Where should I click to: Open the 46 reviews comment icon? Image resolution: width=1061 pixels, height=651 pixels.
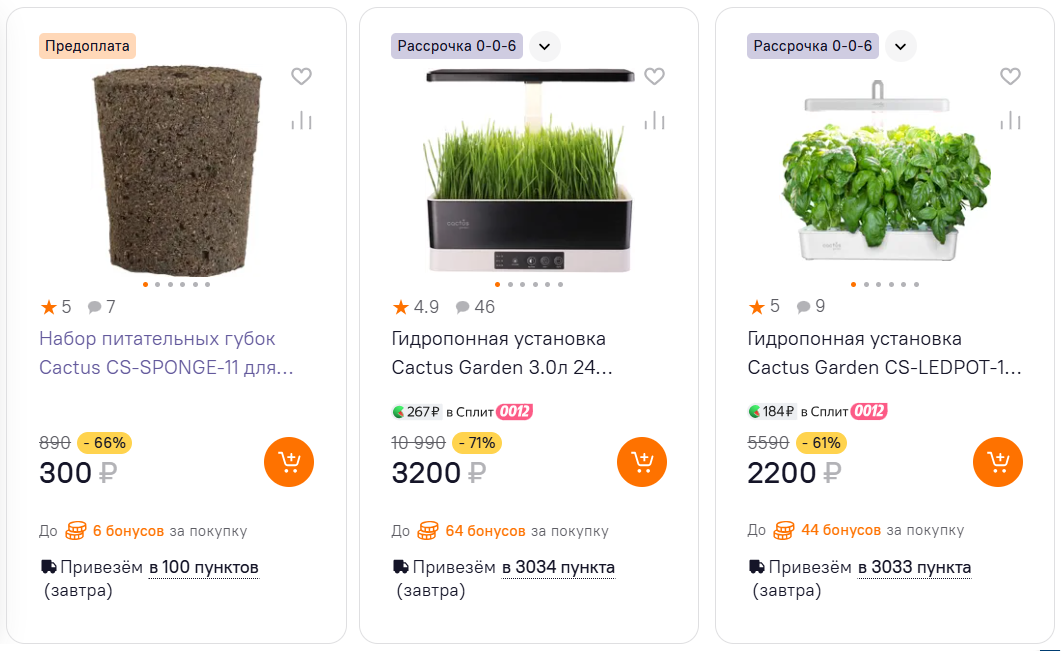click(x=463, y=307)
